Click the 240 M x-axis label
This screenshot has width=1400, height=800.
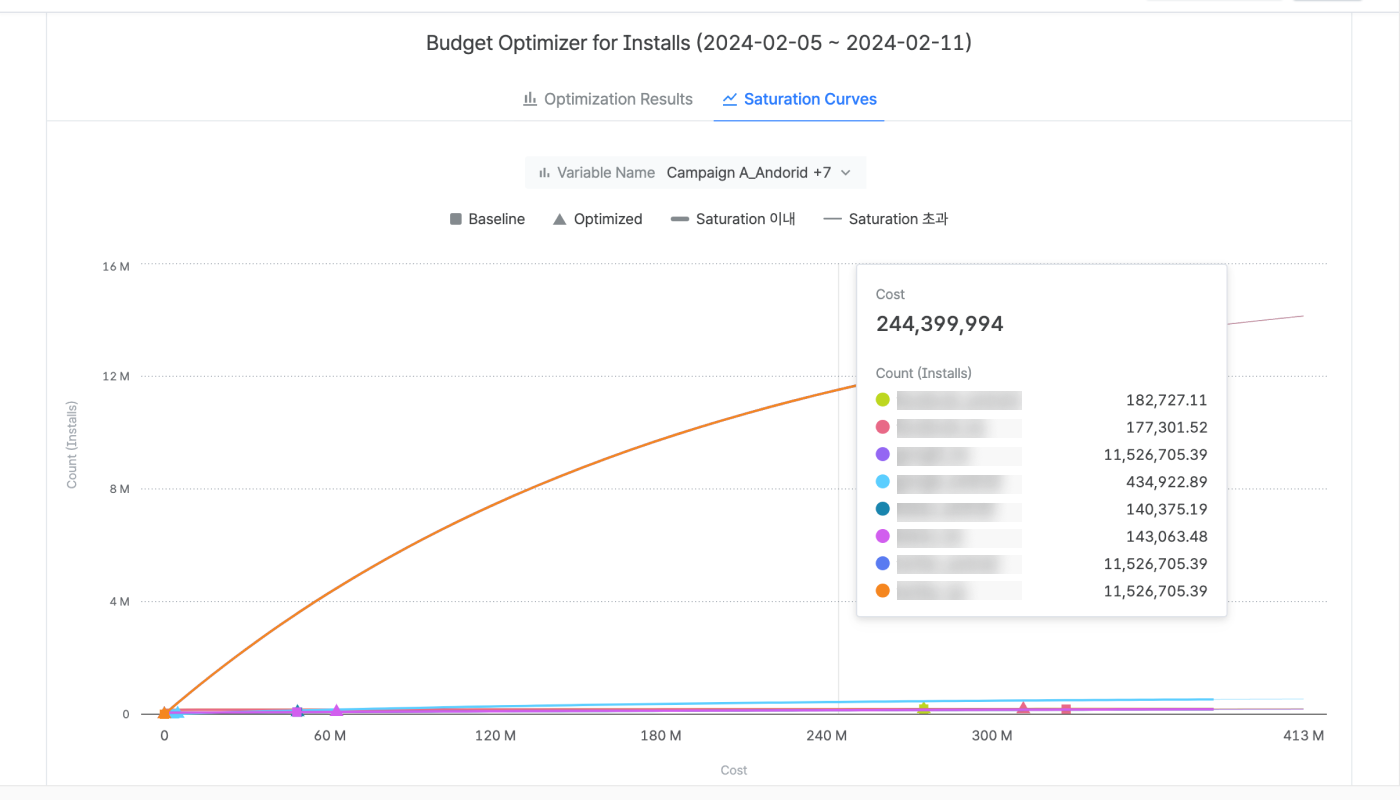coord(827,736)
